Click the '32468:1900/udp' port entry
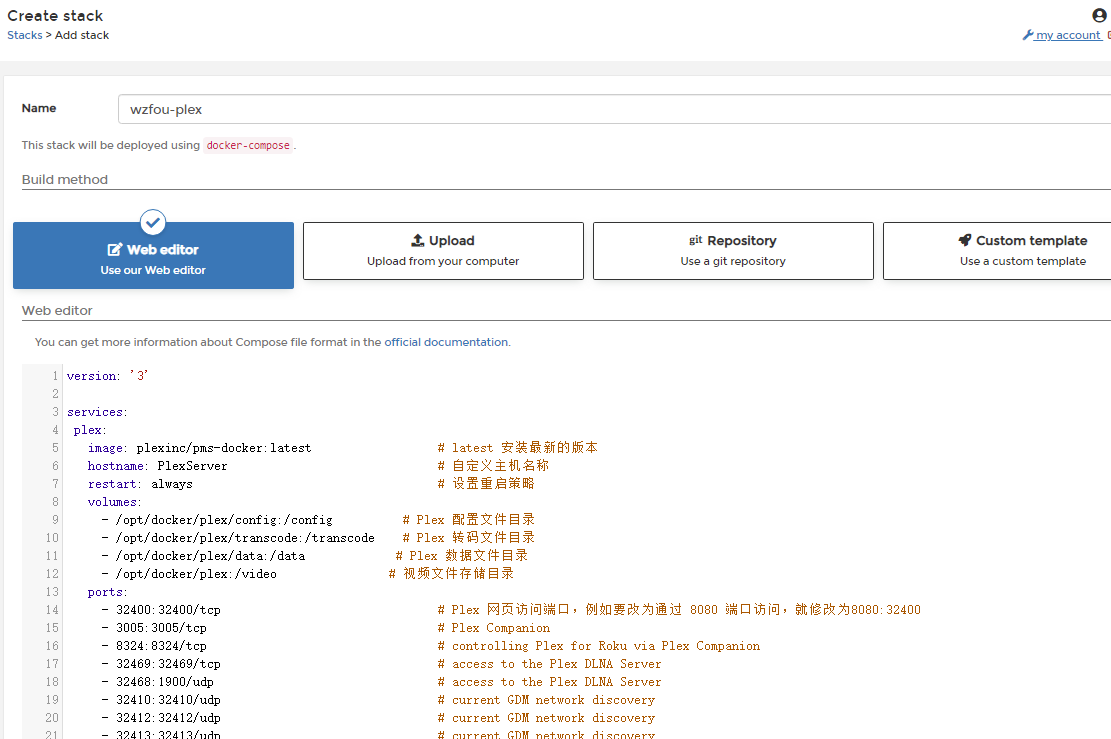The image size is (1111, 739). click(x=164, y=682)
